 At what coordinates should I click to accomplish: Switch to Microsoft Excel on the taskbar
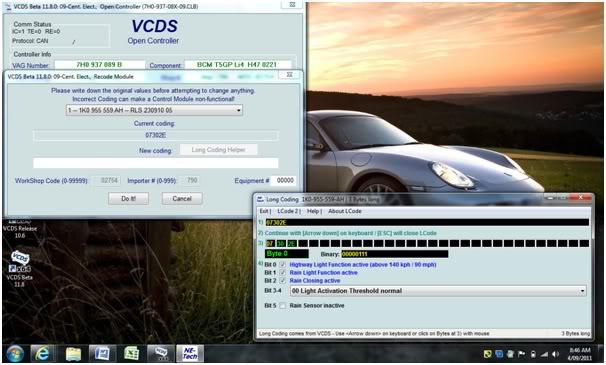pos(131,353)
